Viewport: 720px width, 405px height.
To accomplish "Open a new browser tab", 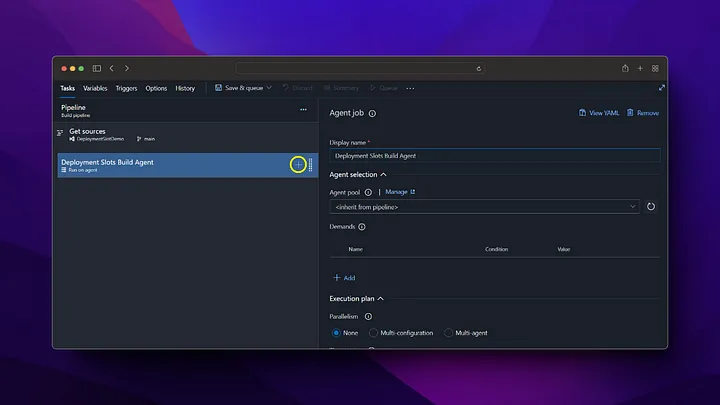I will point(640,68).
